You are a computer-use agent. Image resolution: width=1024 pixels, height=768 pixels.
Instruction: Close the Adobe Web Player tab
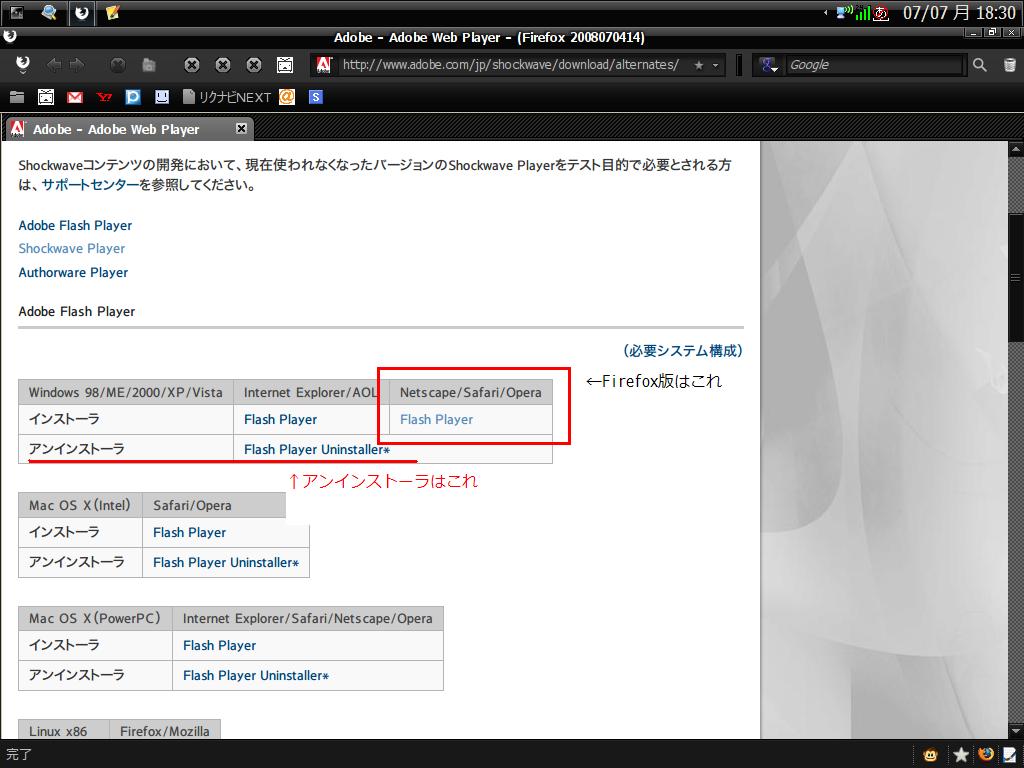241,129
